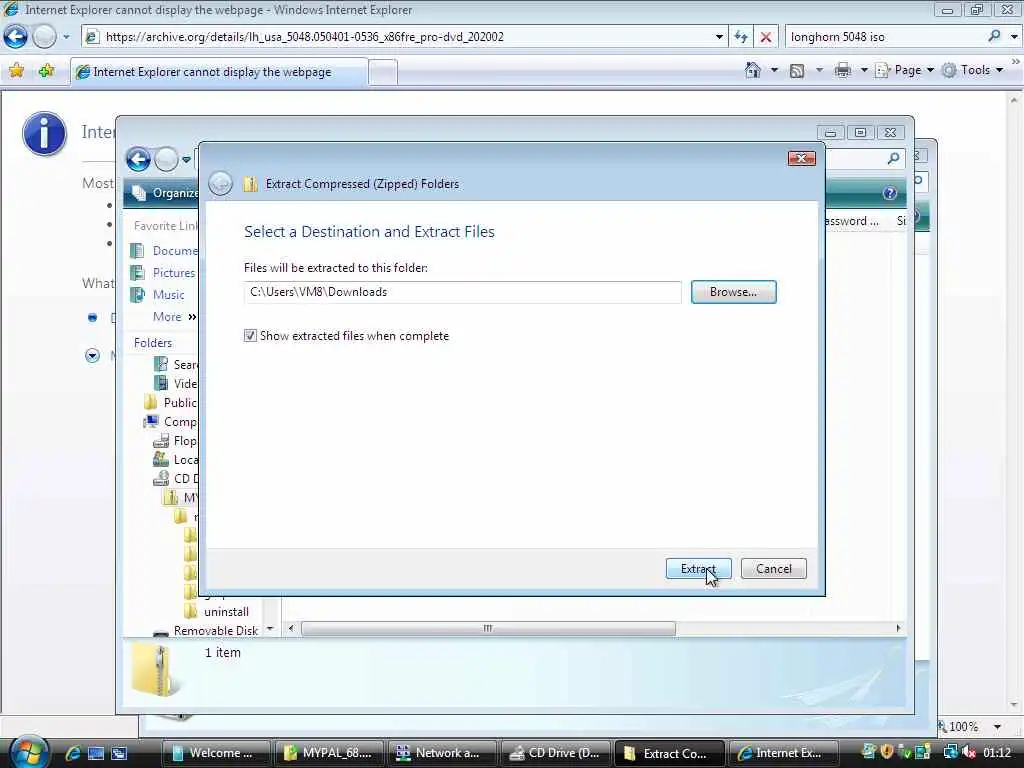The width and height of the screenshot is (1024, 768).
Task: Open Music in Favorite Links
Action: pyautogui.click(x=157, y=295)
